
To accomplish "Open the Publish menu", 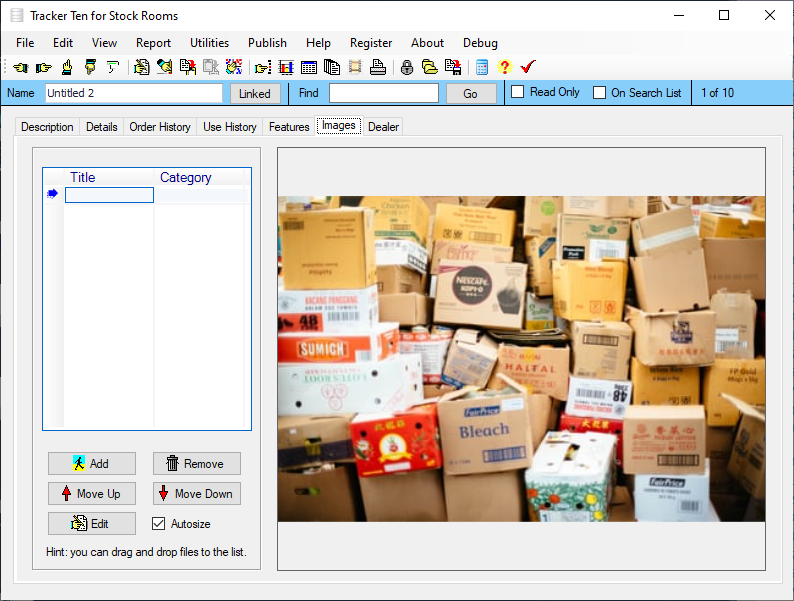I will point(267,43).
